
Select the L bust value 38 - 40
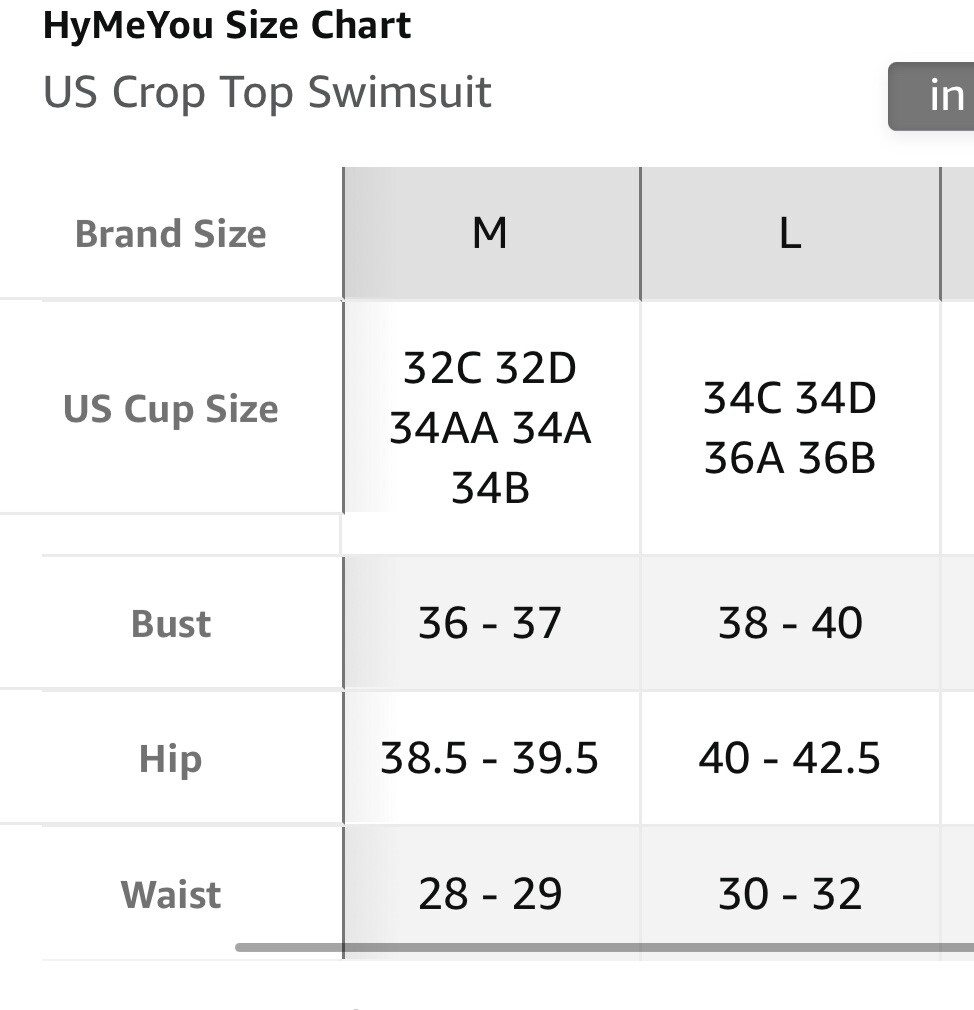coord(790,623)
